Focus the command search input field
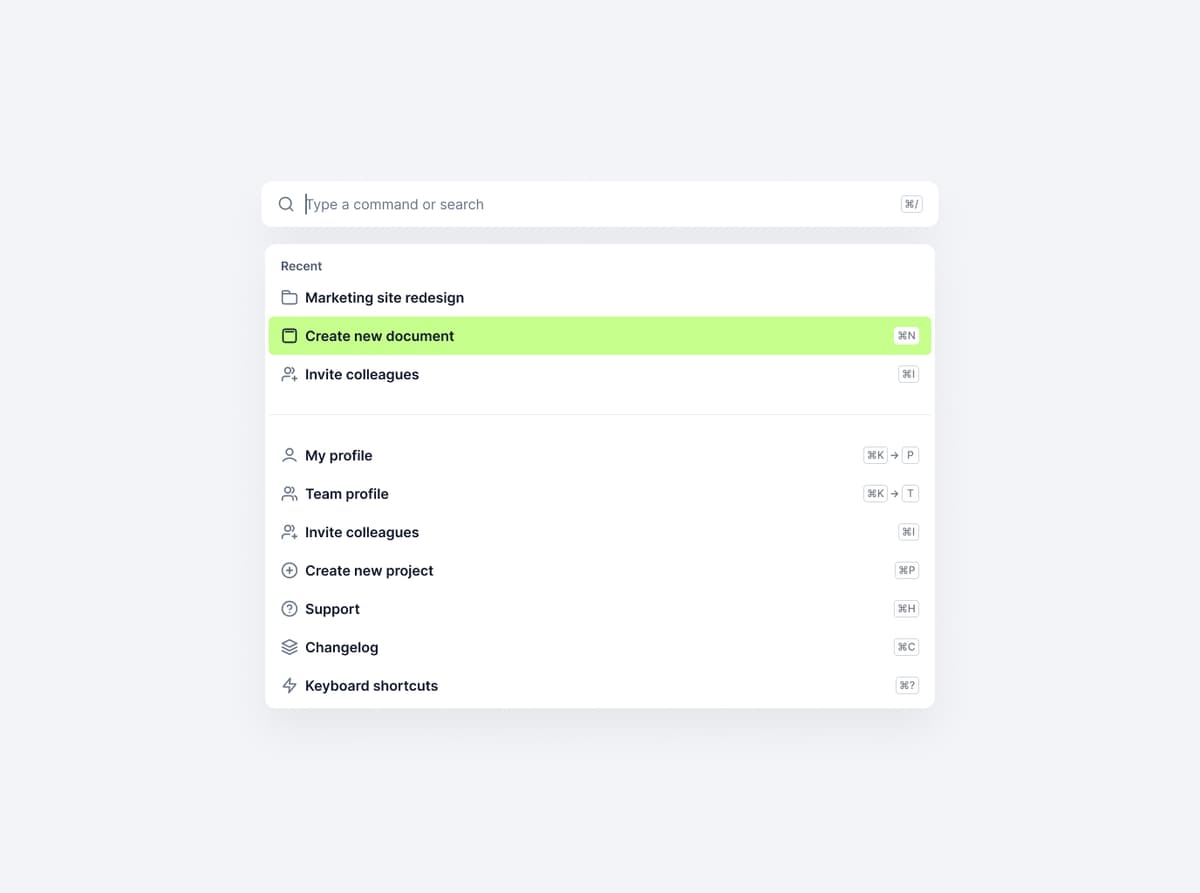Viewport: 1200px width, 893px height. coord(600,204)
